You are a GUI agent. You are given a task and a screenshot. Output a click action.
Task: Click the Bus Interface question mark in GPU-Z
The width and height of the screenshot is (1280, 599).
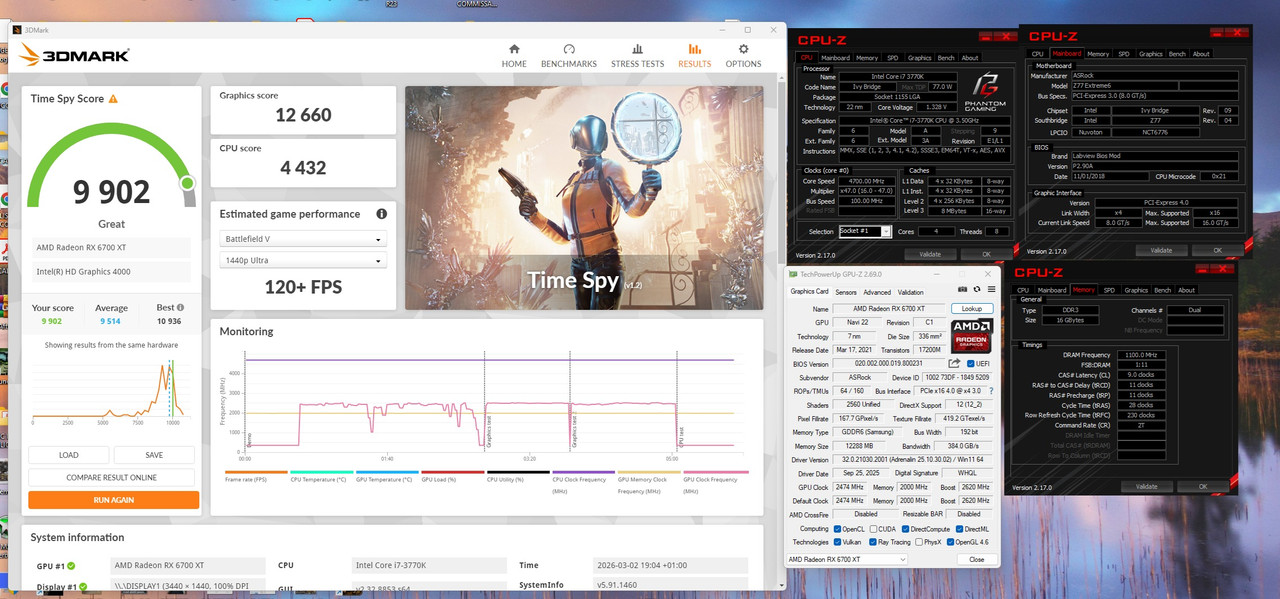(x=991, y=391)
